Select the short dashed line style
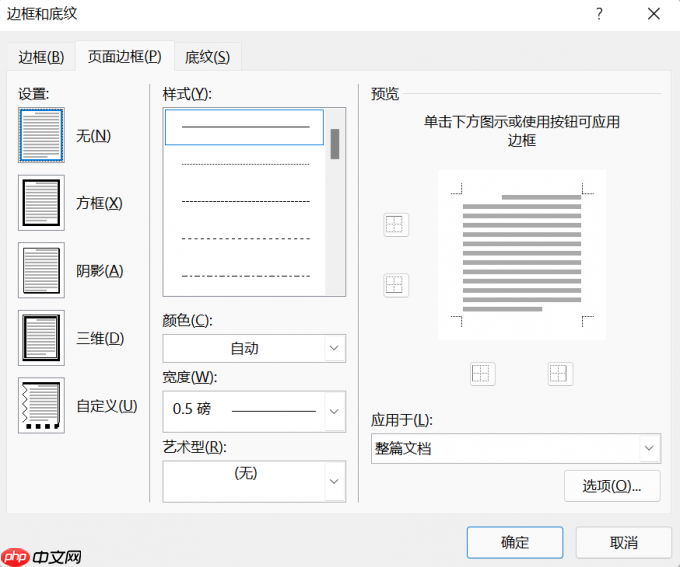Screen dimensions: 680x567 click(245, 202)
